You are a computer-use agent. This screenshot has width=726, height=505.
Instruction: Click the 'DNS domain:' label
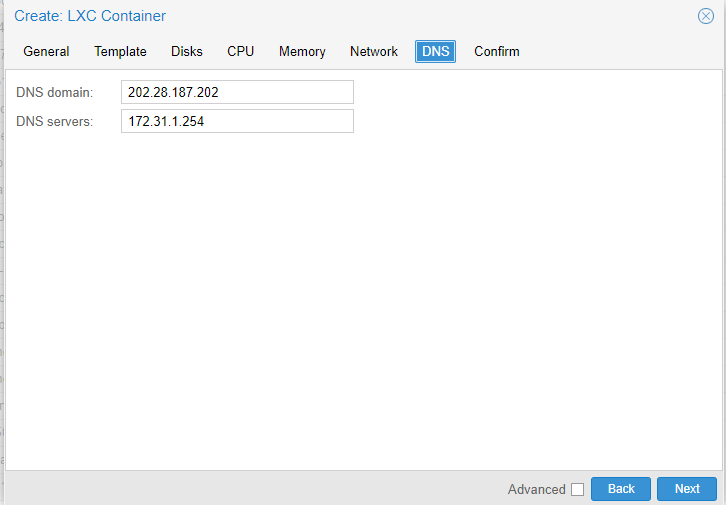pyautogui.click(x=55, y=93)
